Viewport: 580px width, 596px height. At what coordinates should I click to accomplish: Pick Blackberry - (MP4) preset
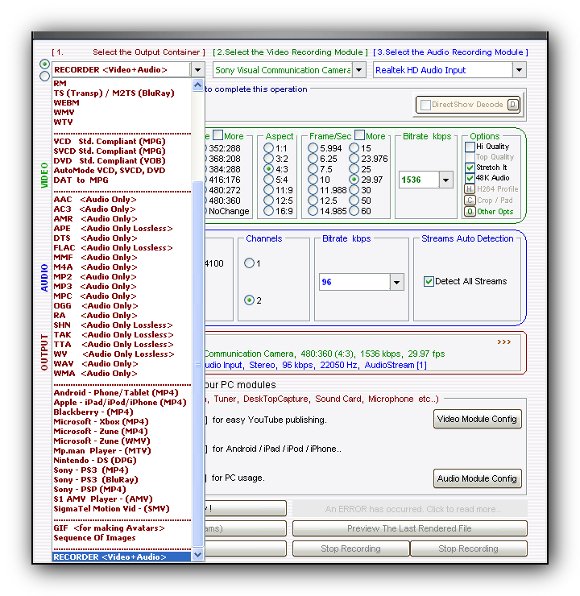122,412
